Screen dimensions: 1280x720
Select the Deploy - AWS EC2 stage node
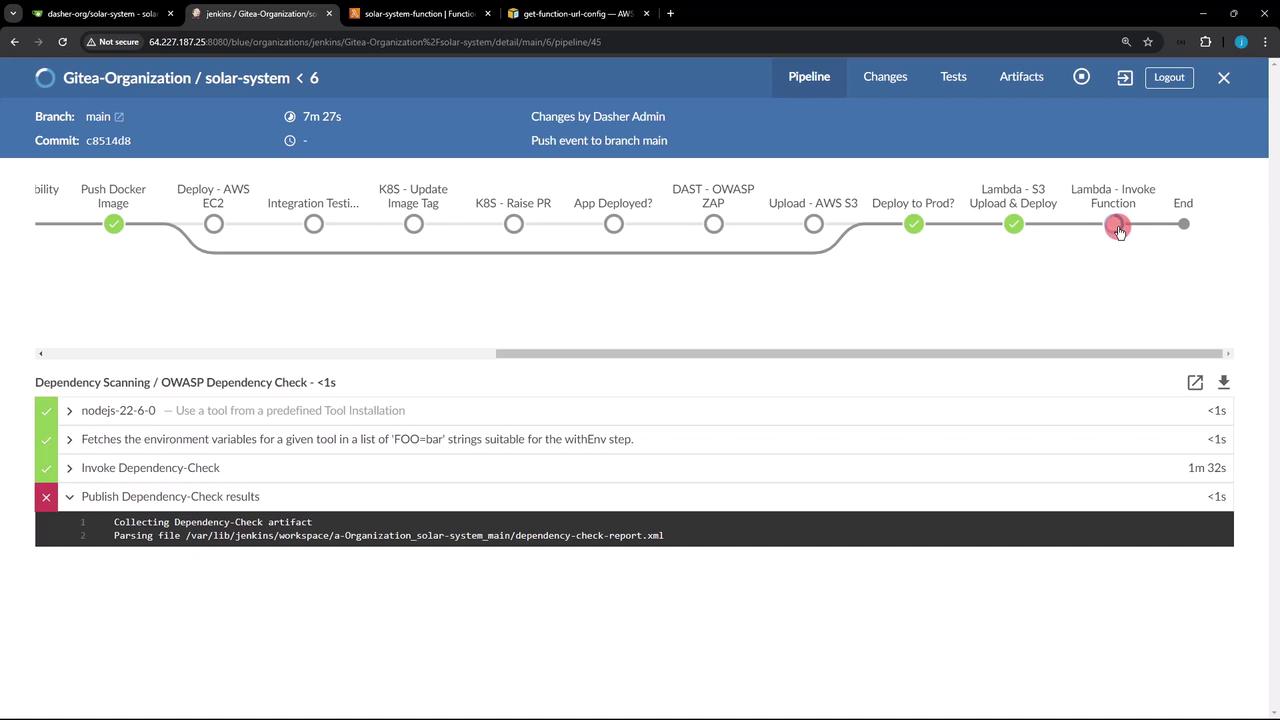(x=214, y=224)
